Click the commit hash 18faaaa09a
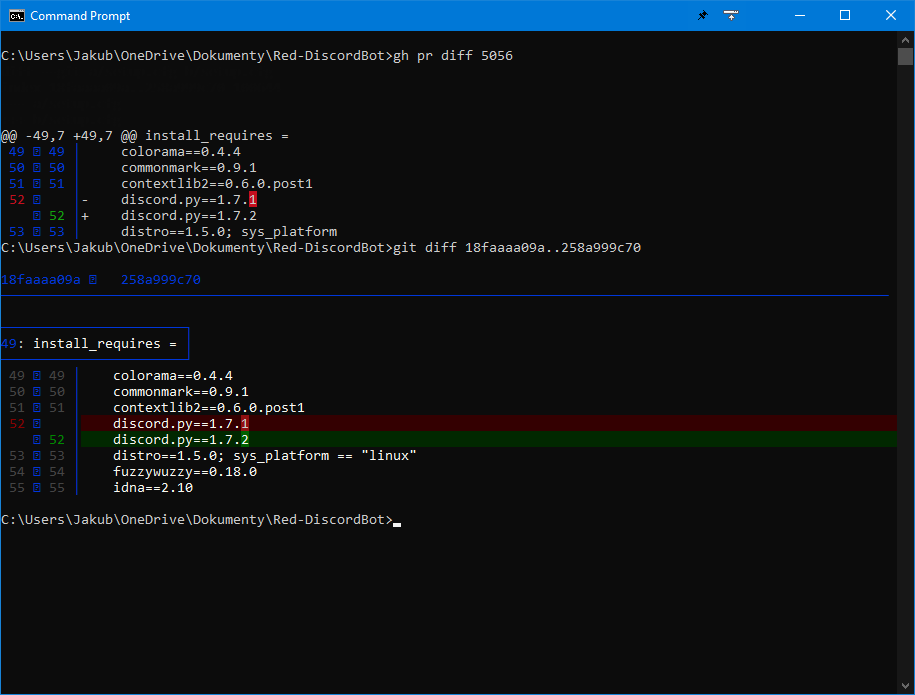915x695 pixels. coord(40,279)
